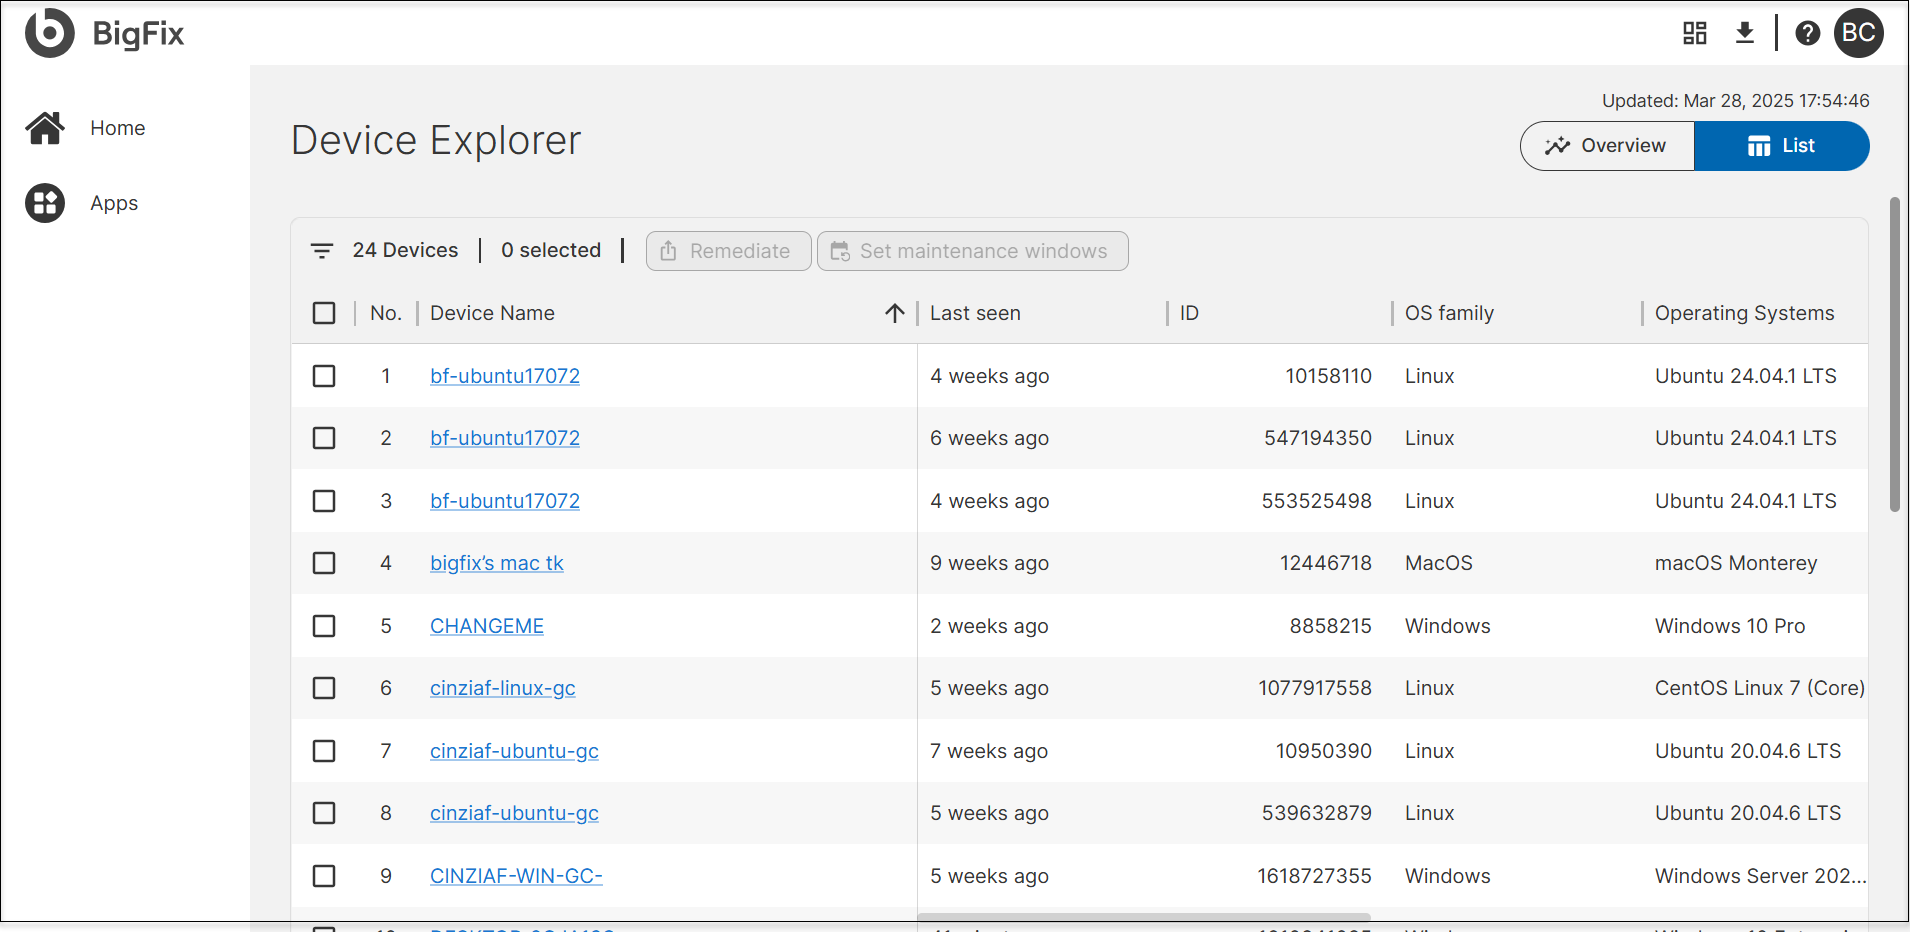Click the Set maintenance windows button
Image resolution: width=1910 pixels, height=932 pixels.
tap(973, 251)
